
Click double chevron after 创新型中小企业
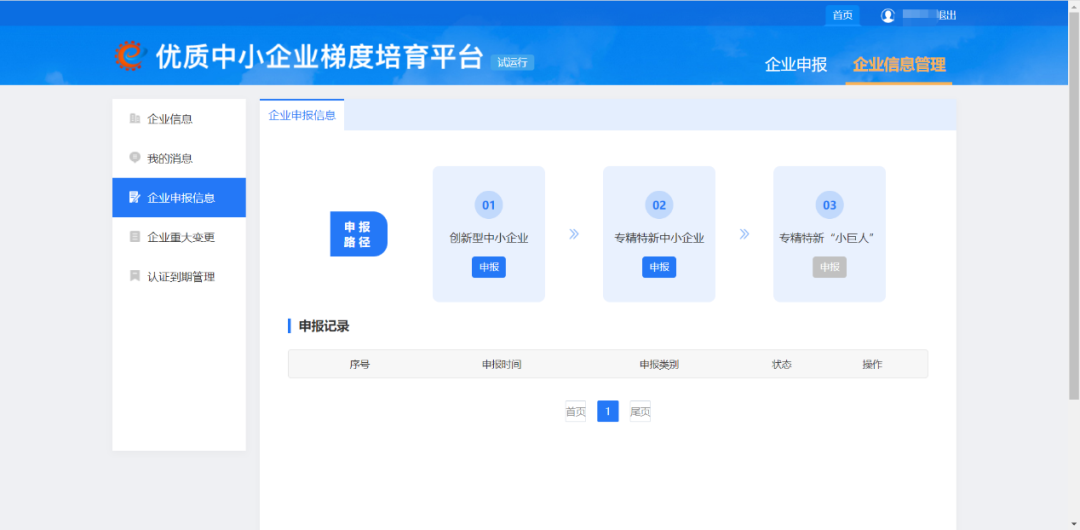click(x=574, y=234)
